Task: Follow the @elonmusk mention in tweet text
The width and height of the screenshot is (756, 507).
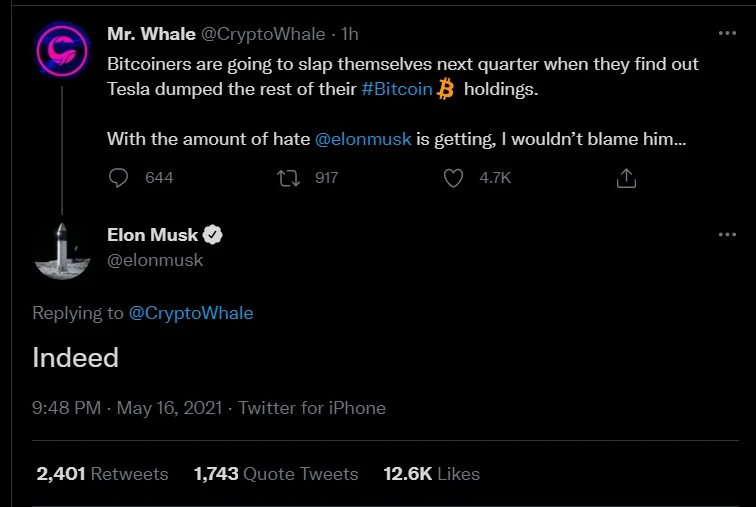Action: 363,139
